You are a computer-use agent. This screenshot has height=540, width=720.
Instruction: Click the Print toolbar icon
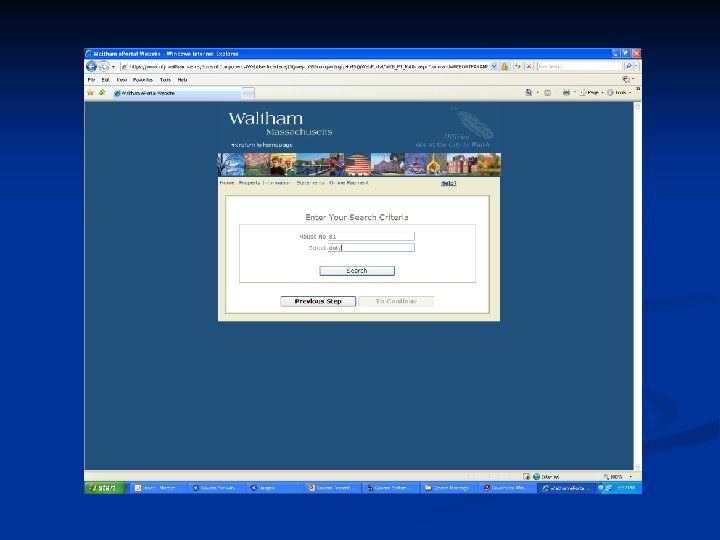566,93
